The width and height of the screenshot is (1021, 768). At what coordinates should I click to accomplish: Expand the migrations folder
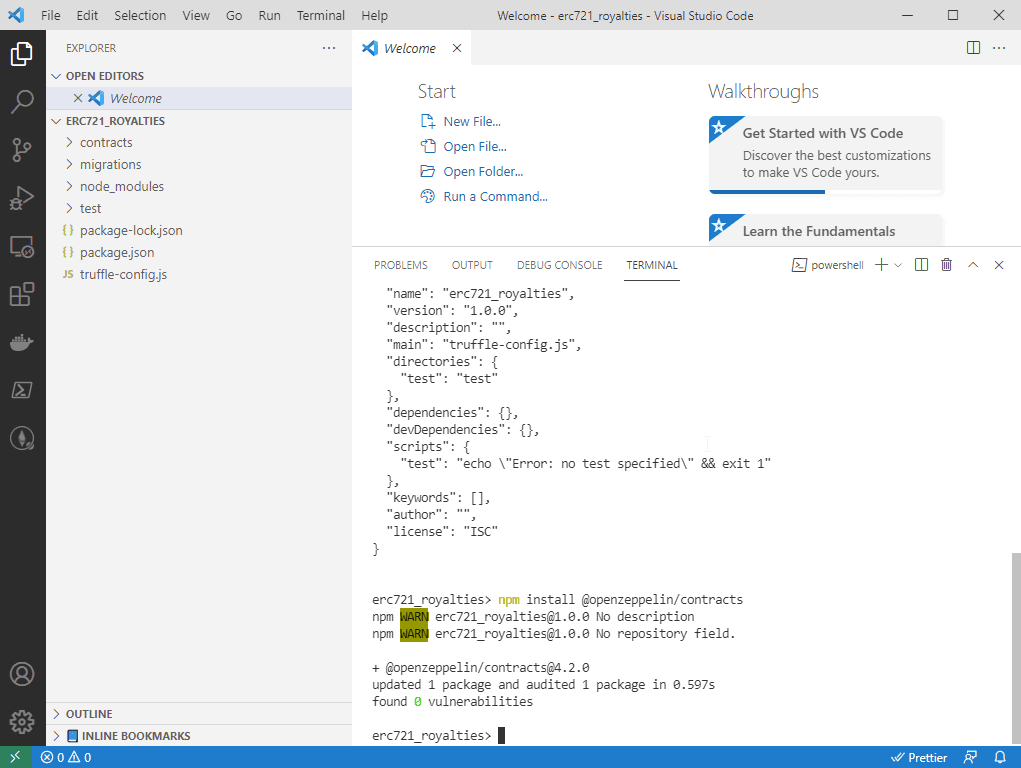tap(199, 164)
